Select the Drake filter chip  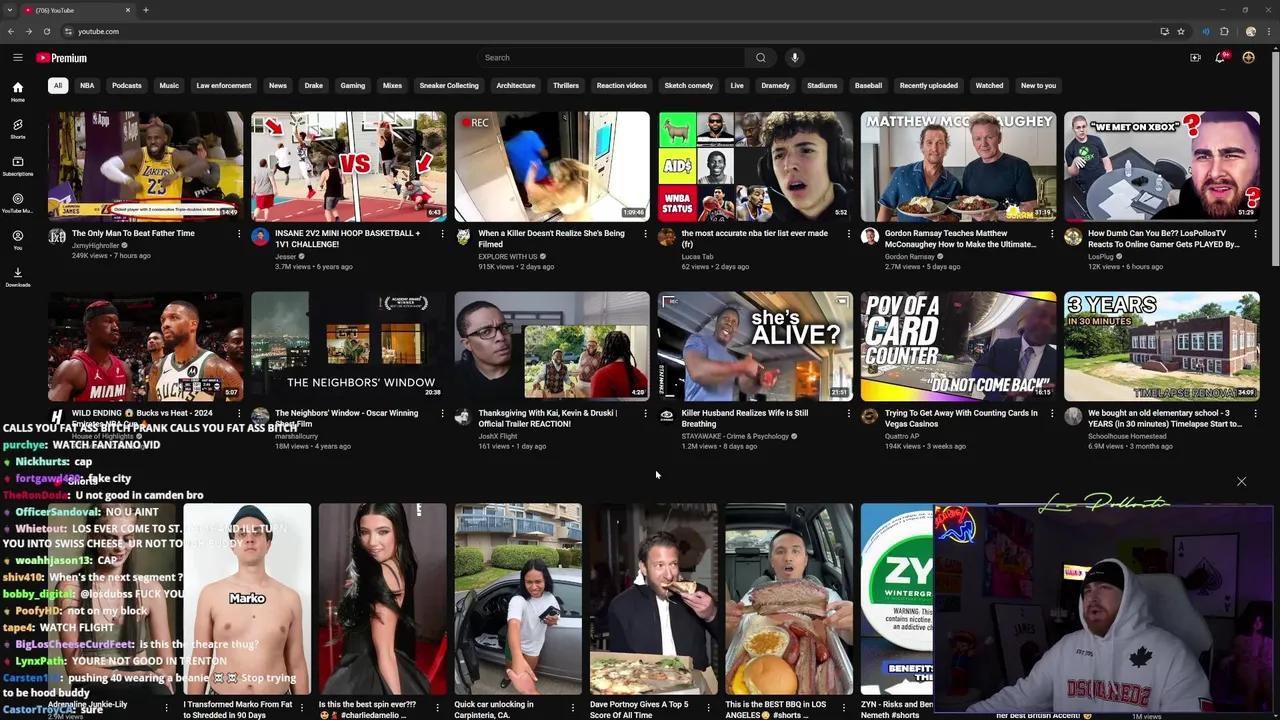pos(314,86)
